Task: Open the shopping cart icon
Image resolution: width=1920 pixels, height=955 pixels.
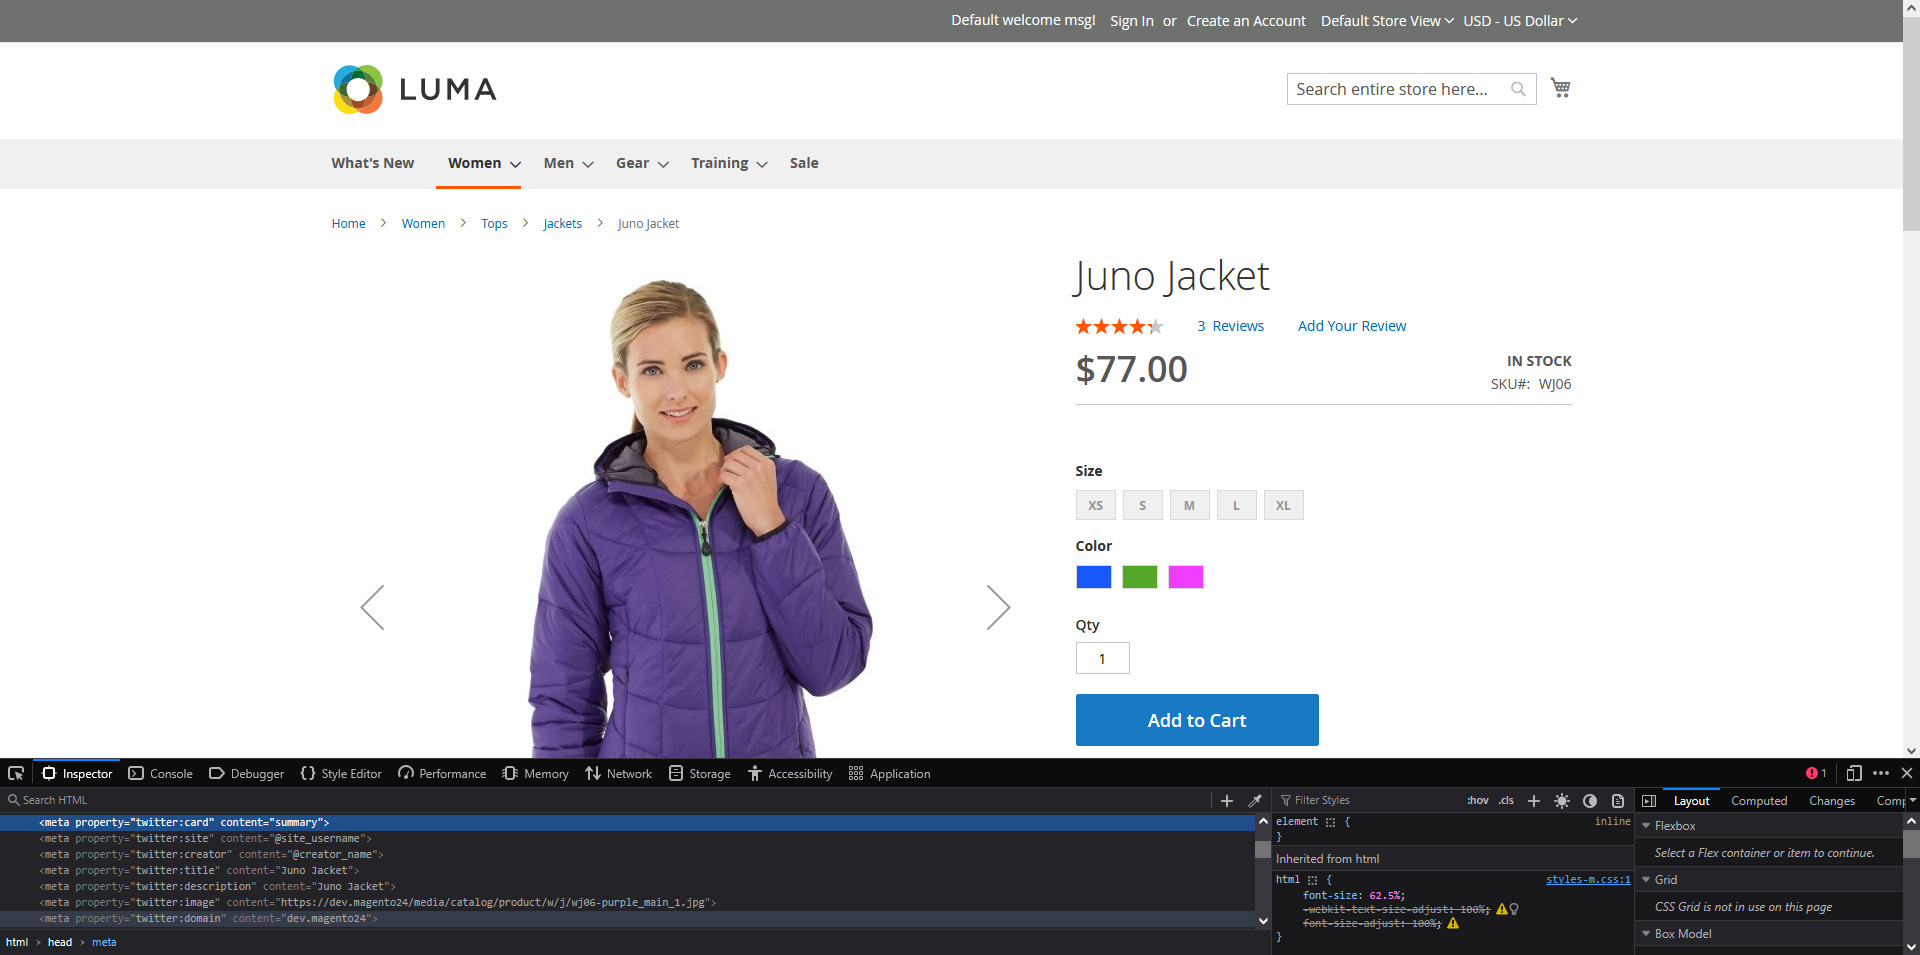Action: (x=1560, y=88)
